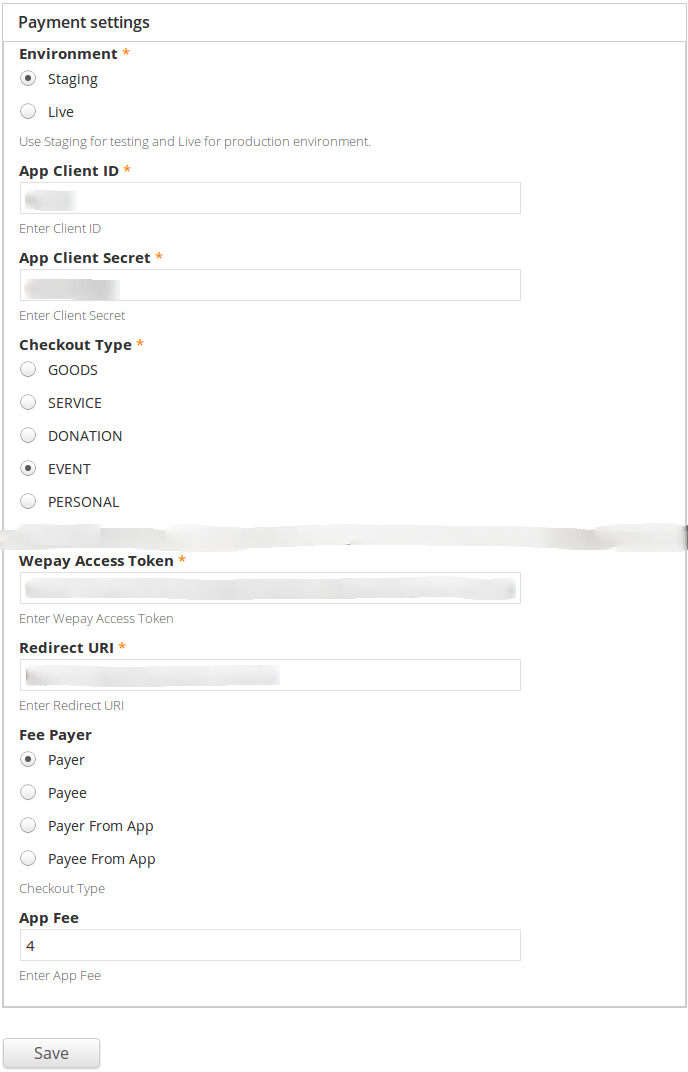Choose SERVICE checkout type
This screenshot has width=688, height=1072.
[28, 403]
